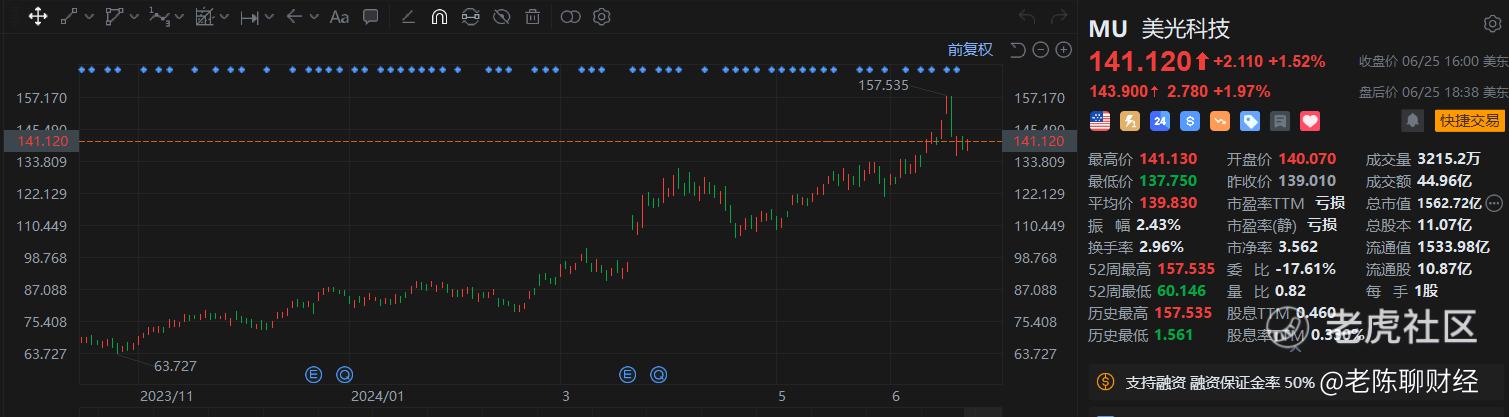Toggle the overlapping circles compare icon

tap(570, 16)
